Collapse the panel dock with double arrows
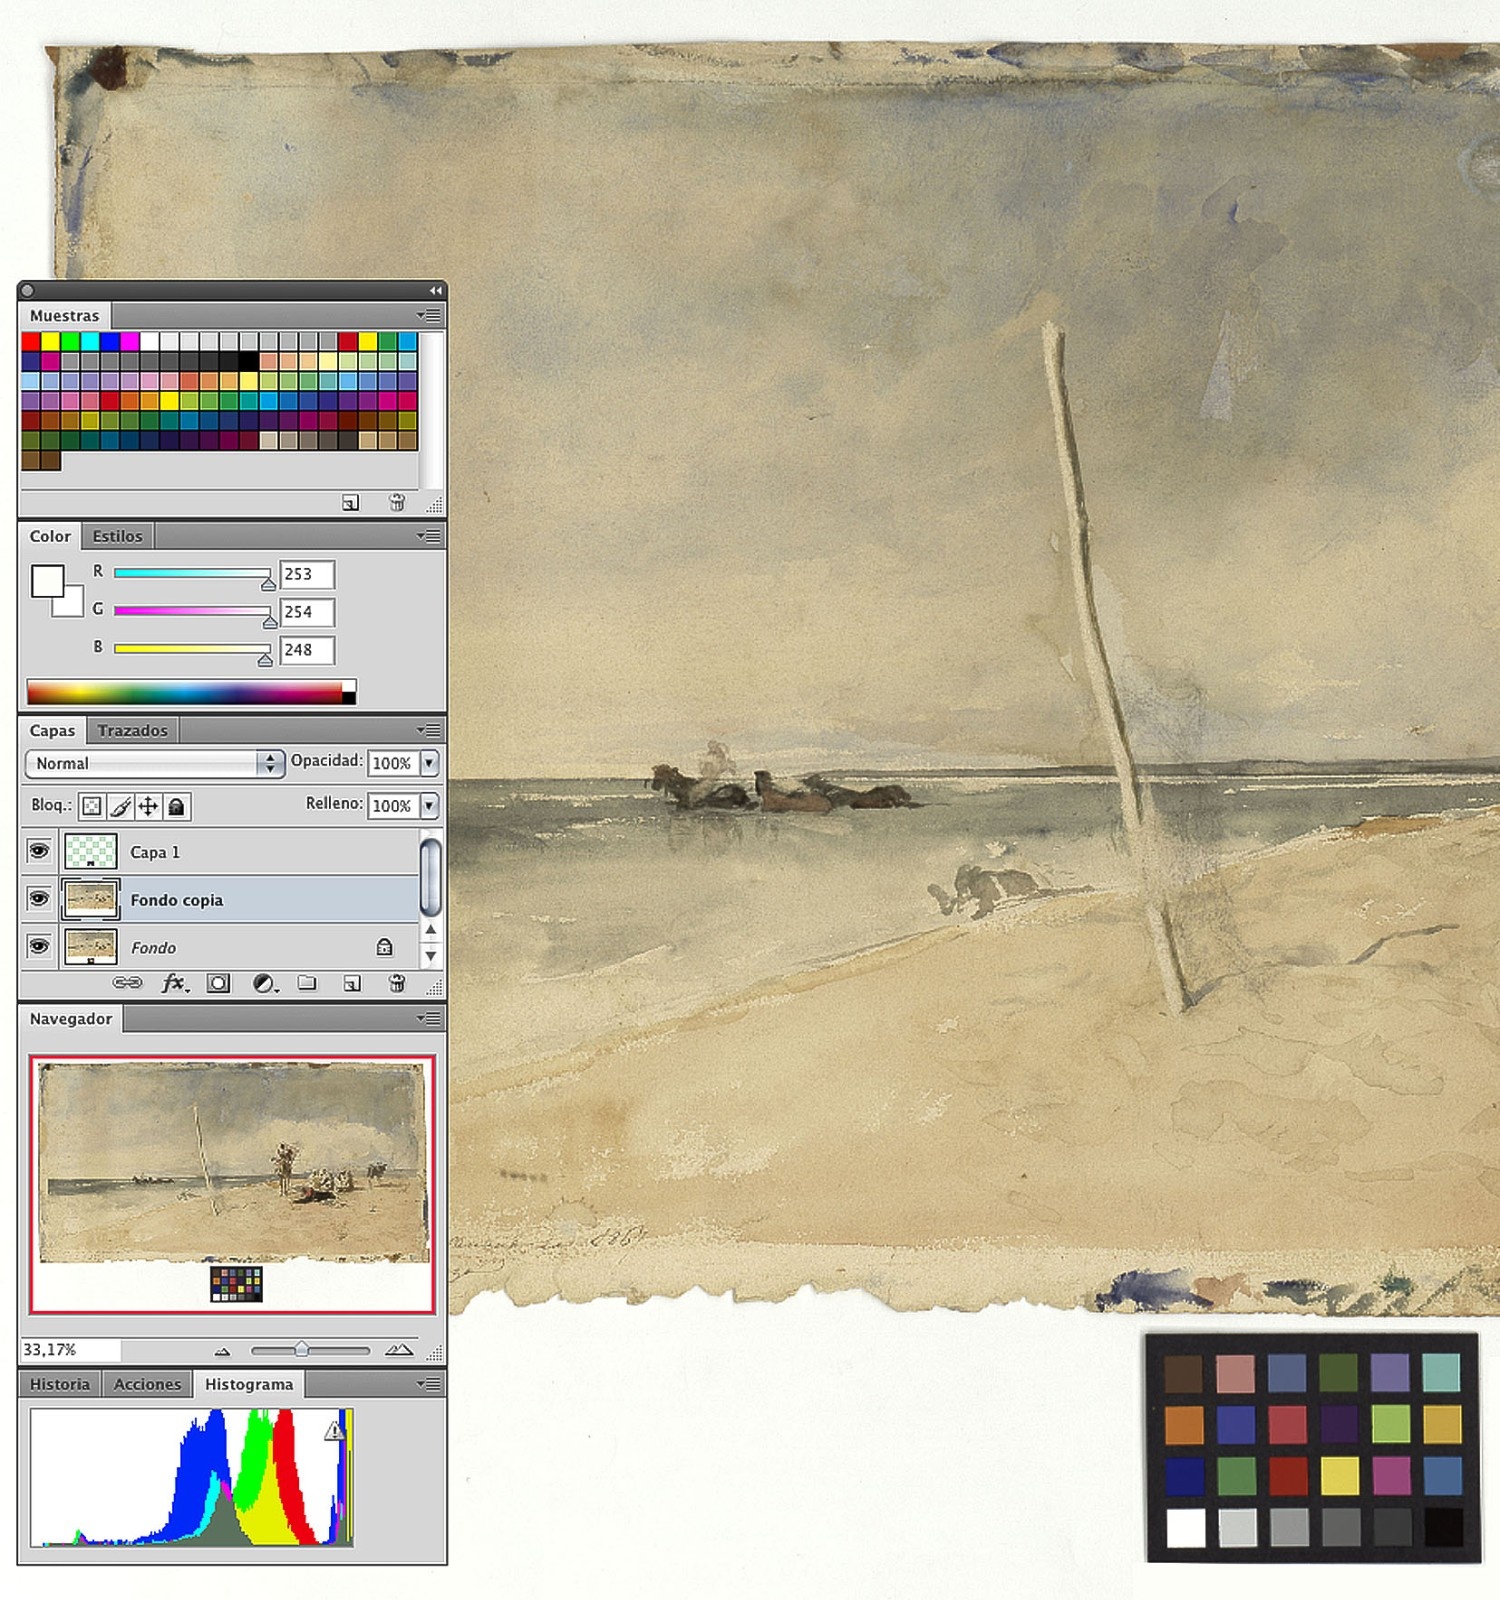The height and width of the screenshot is (1600, 1500). tap(436, 290)
